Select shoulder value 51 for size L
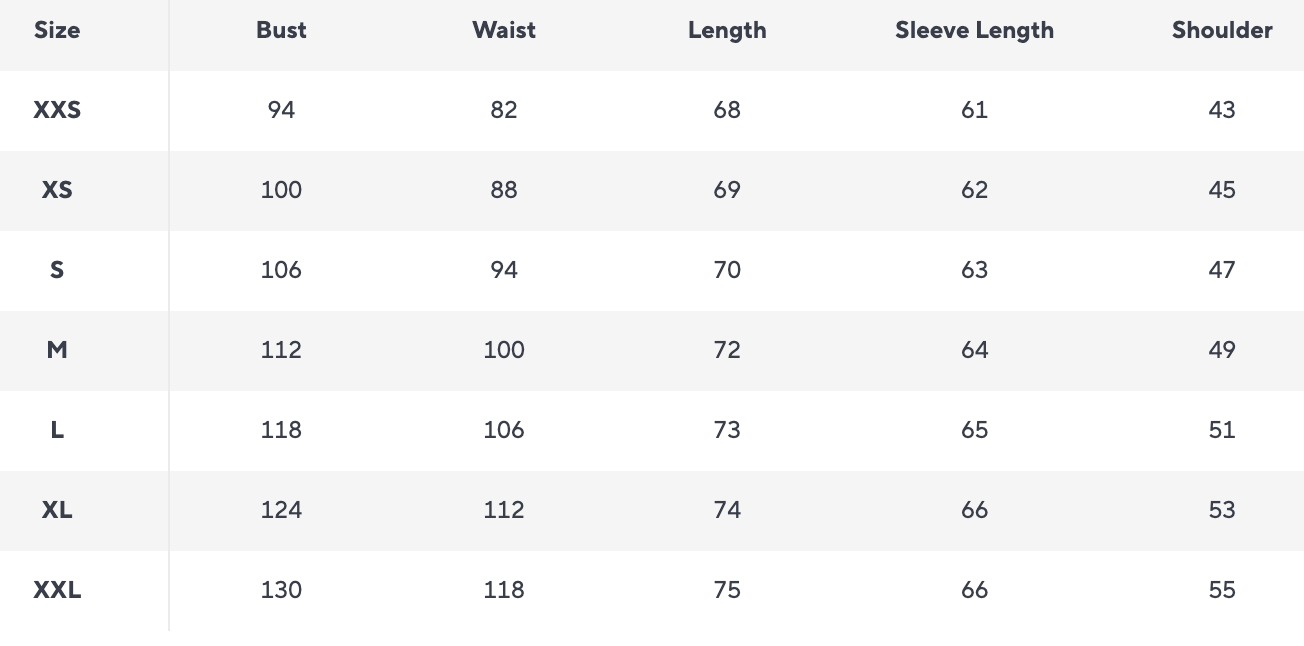 click(x=1222, y=430)
